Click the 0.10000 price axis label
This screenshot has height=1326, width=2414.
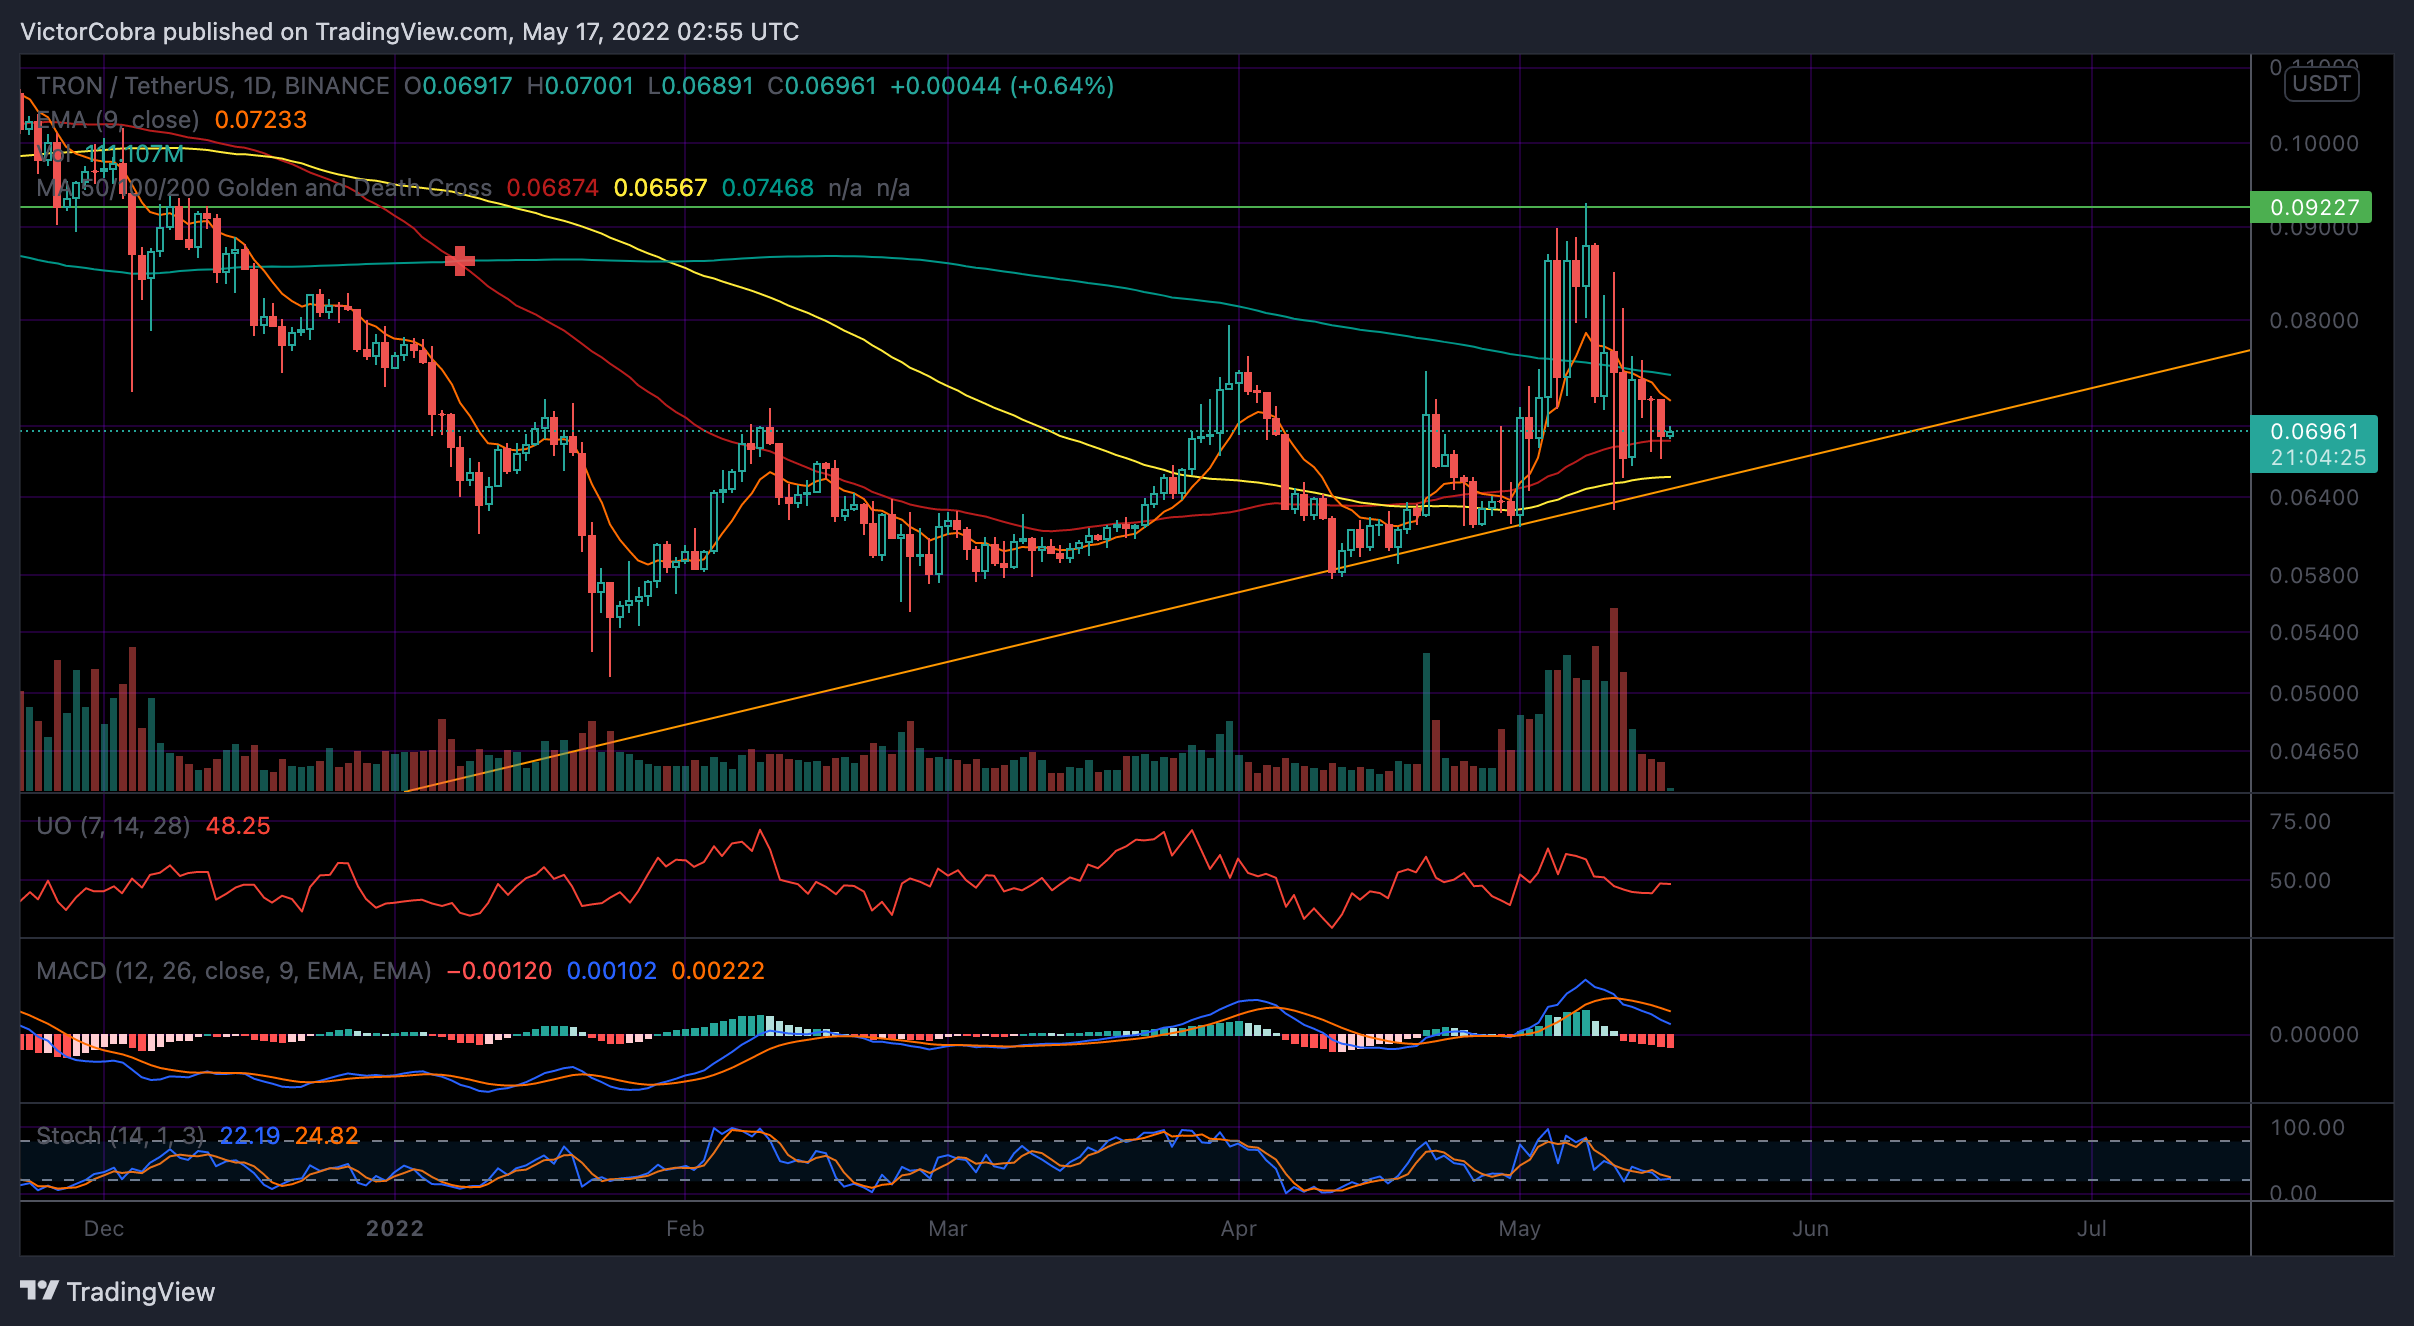click(x=2314, y=144)
